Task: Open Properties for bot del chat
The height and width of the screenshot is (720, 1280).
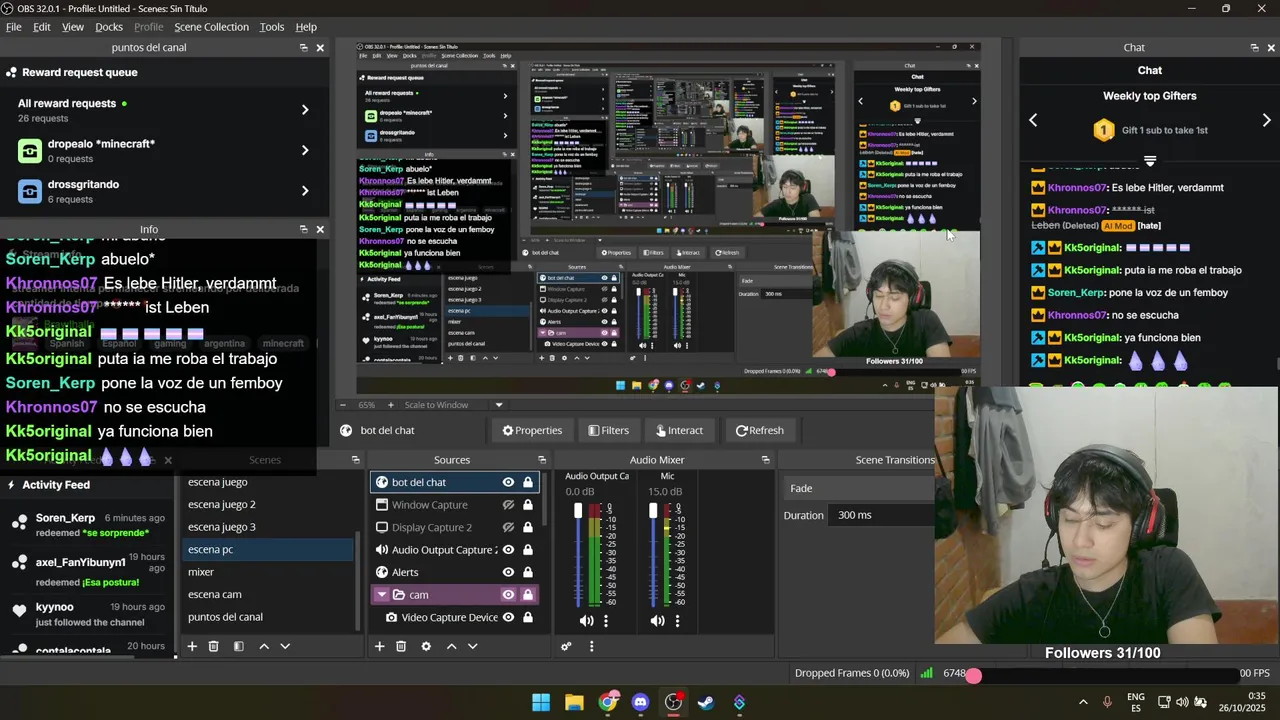Action: [532, 431]
